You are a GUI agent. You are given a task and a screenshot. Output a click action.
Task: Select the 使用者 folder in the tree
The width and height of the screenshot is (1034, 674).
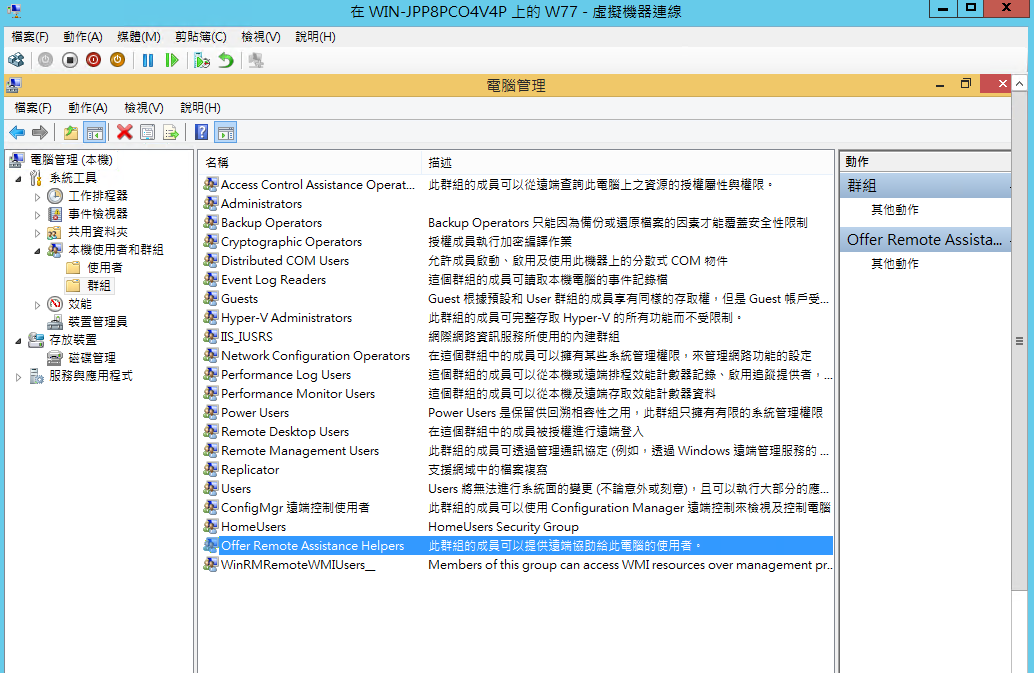pos(104,267)
